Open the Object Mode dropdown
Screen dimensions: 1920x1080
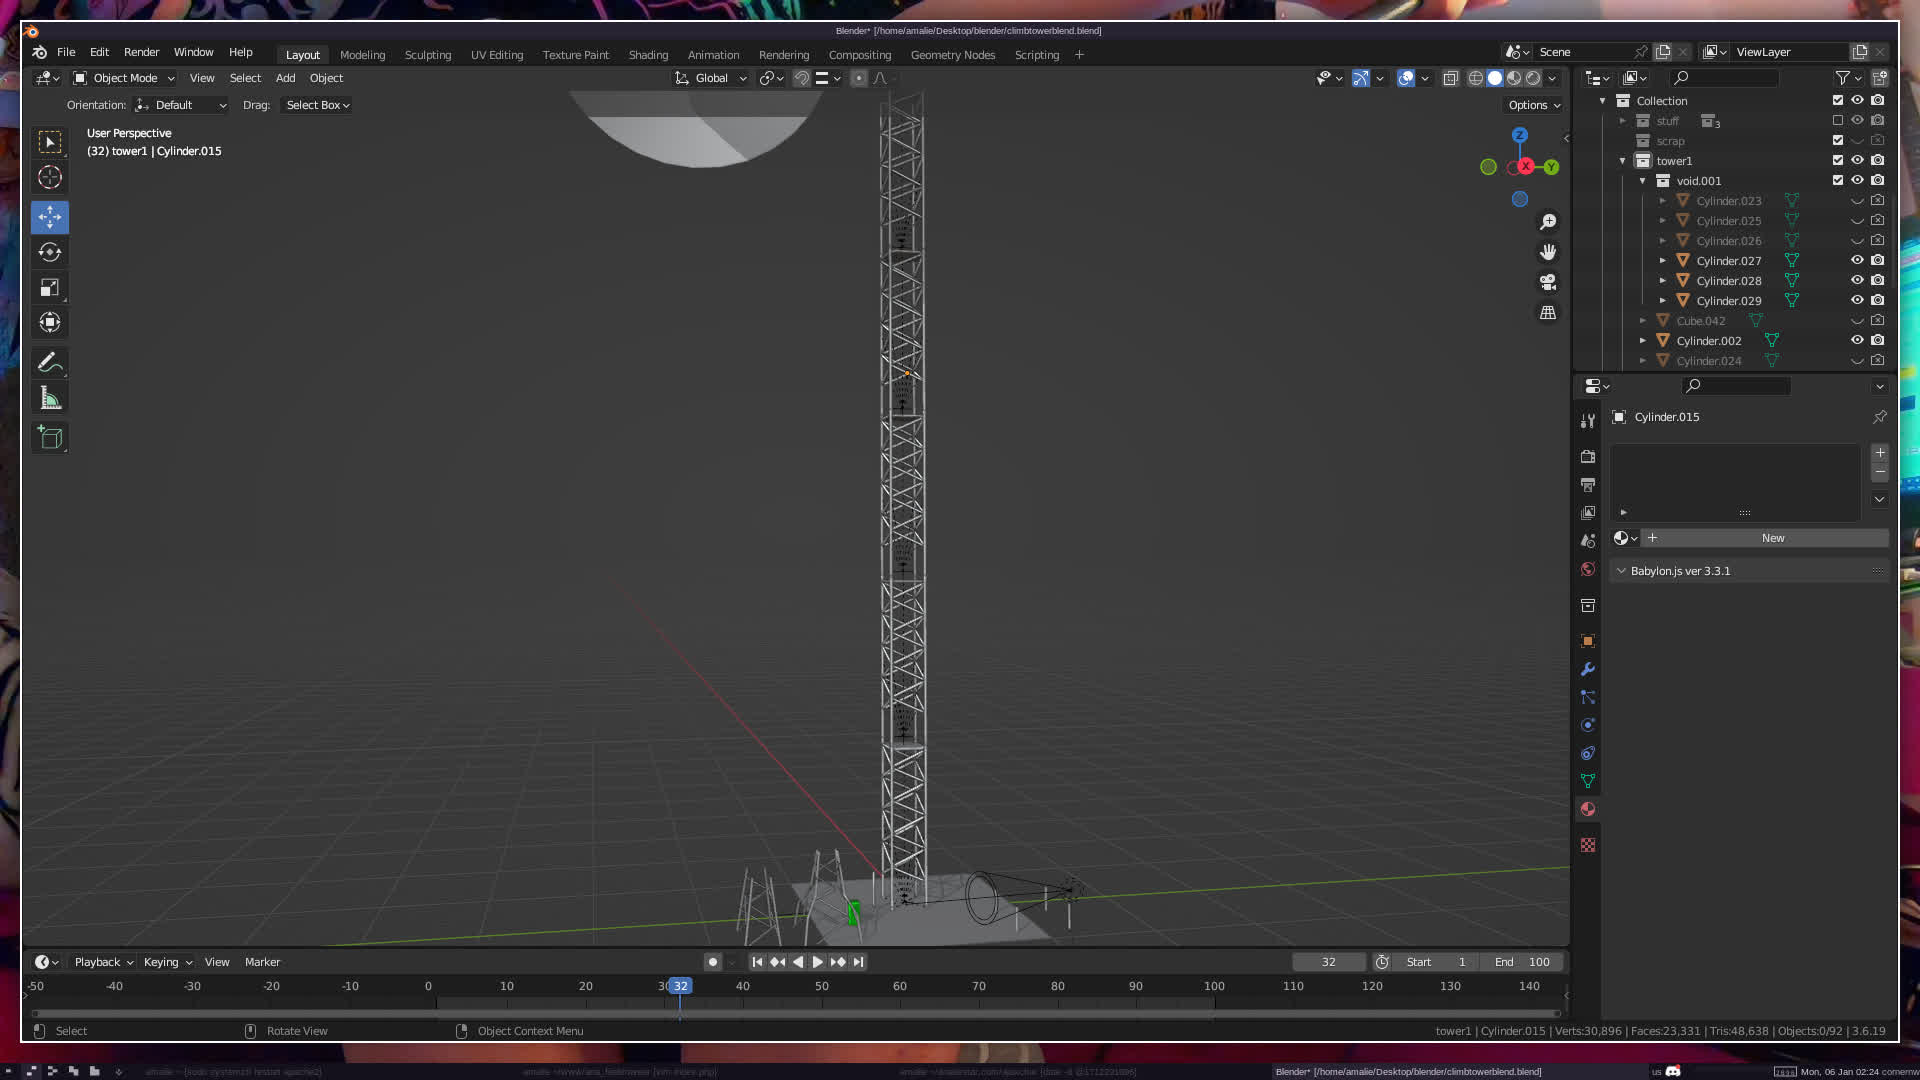tap(124, 78)
